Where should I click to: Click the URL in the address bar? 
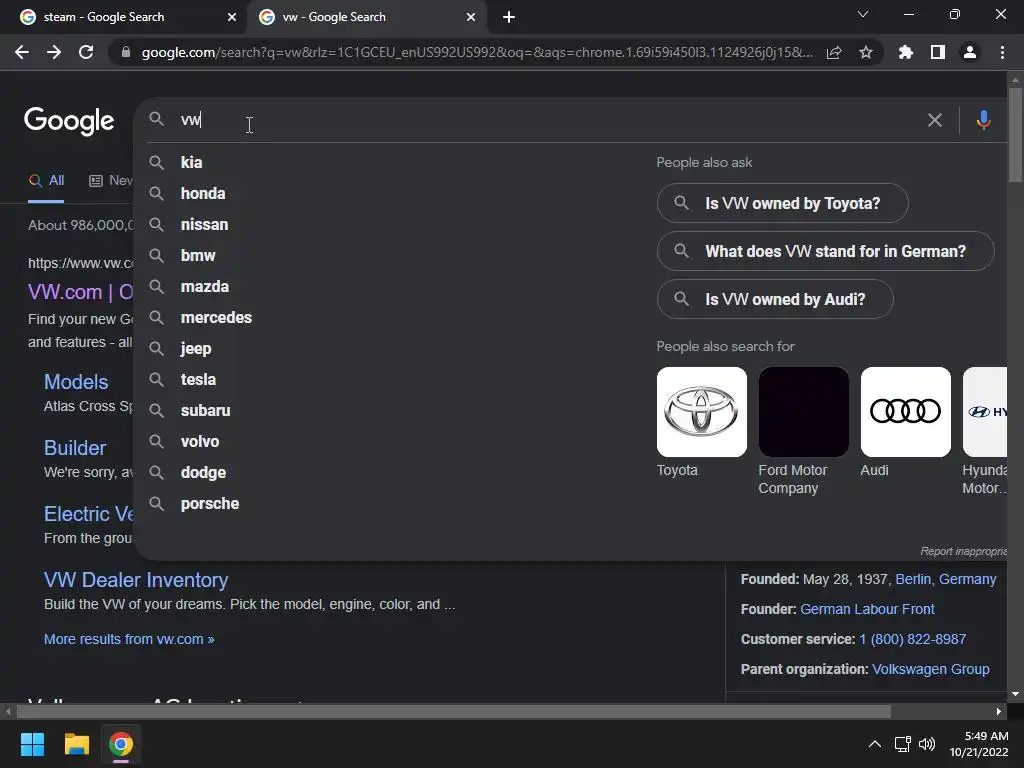point(477,52)
